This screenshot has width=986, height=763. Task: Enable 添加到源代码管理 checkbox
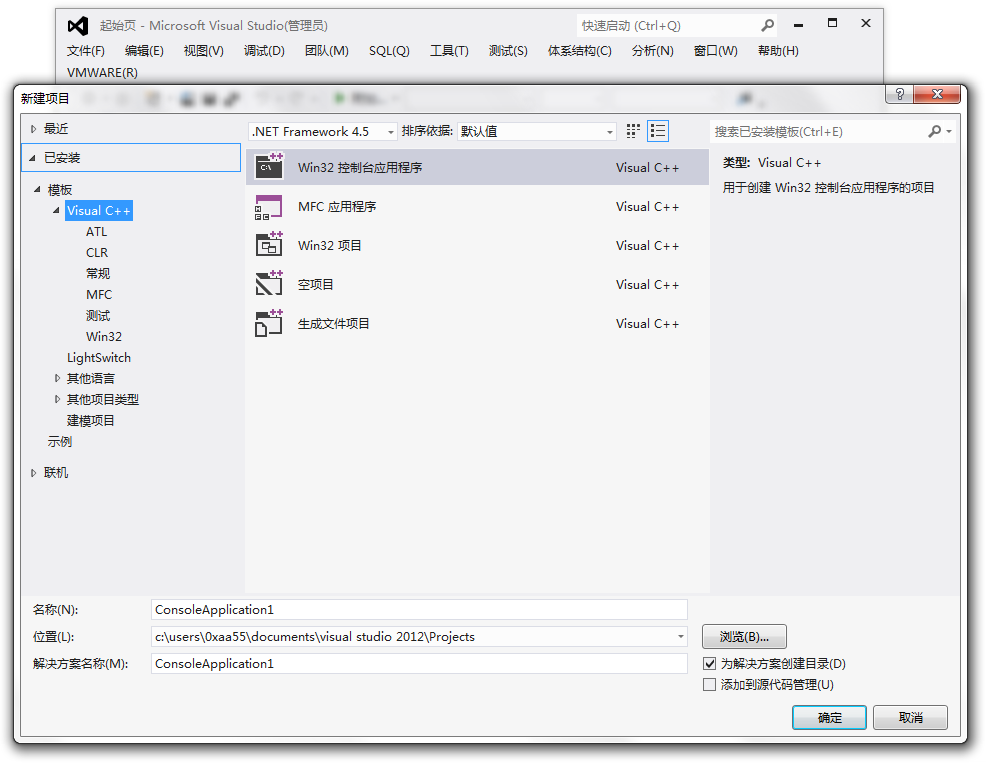[x=709, y=684]
